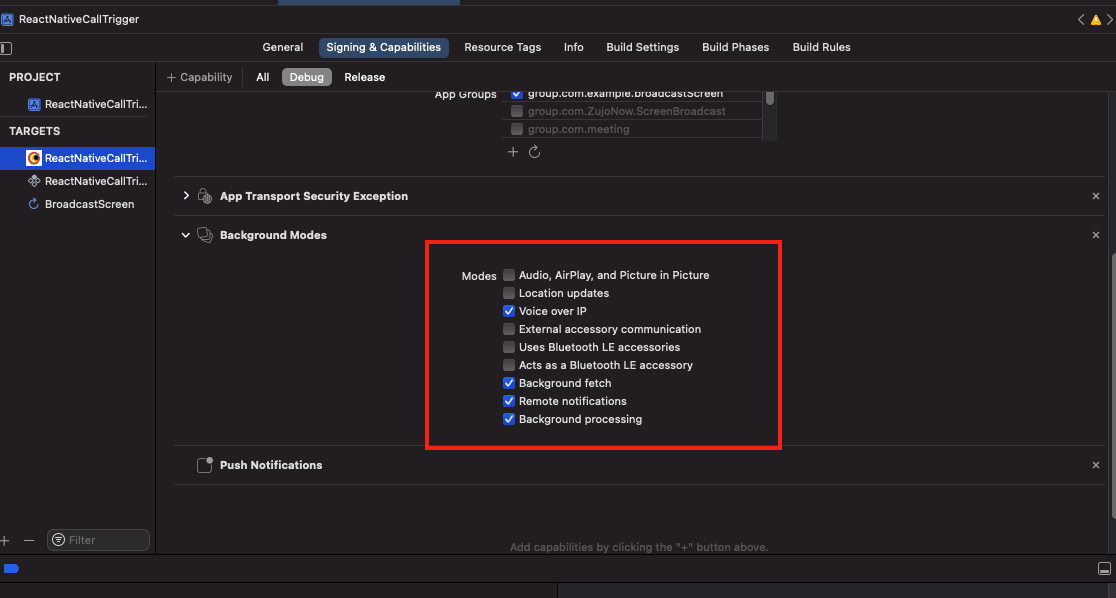The width and height of the screenshot is (1116, 598).
Task: Select the BroadcastScreen target
Action: (x=80, y=204)
